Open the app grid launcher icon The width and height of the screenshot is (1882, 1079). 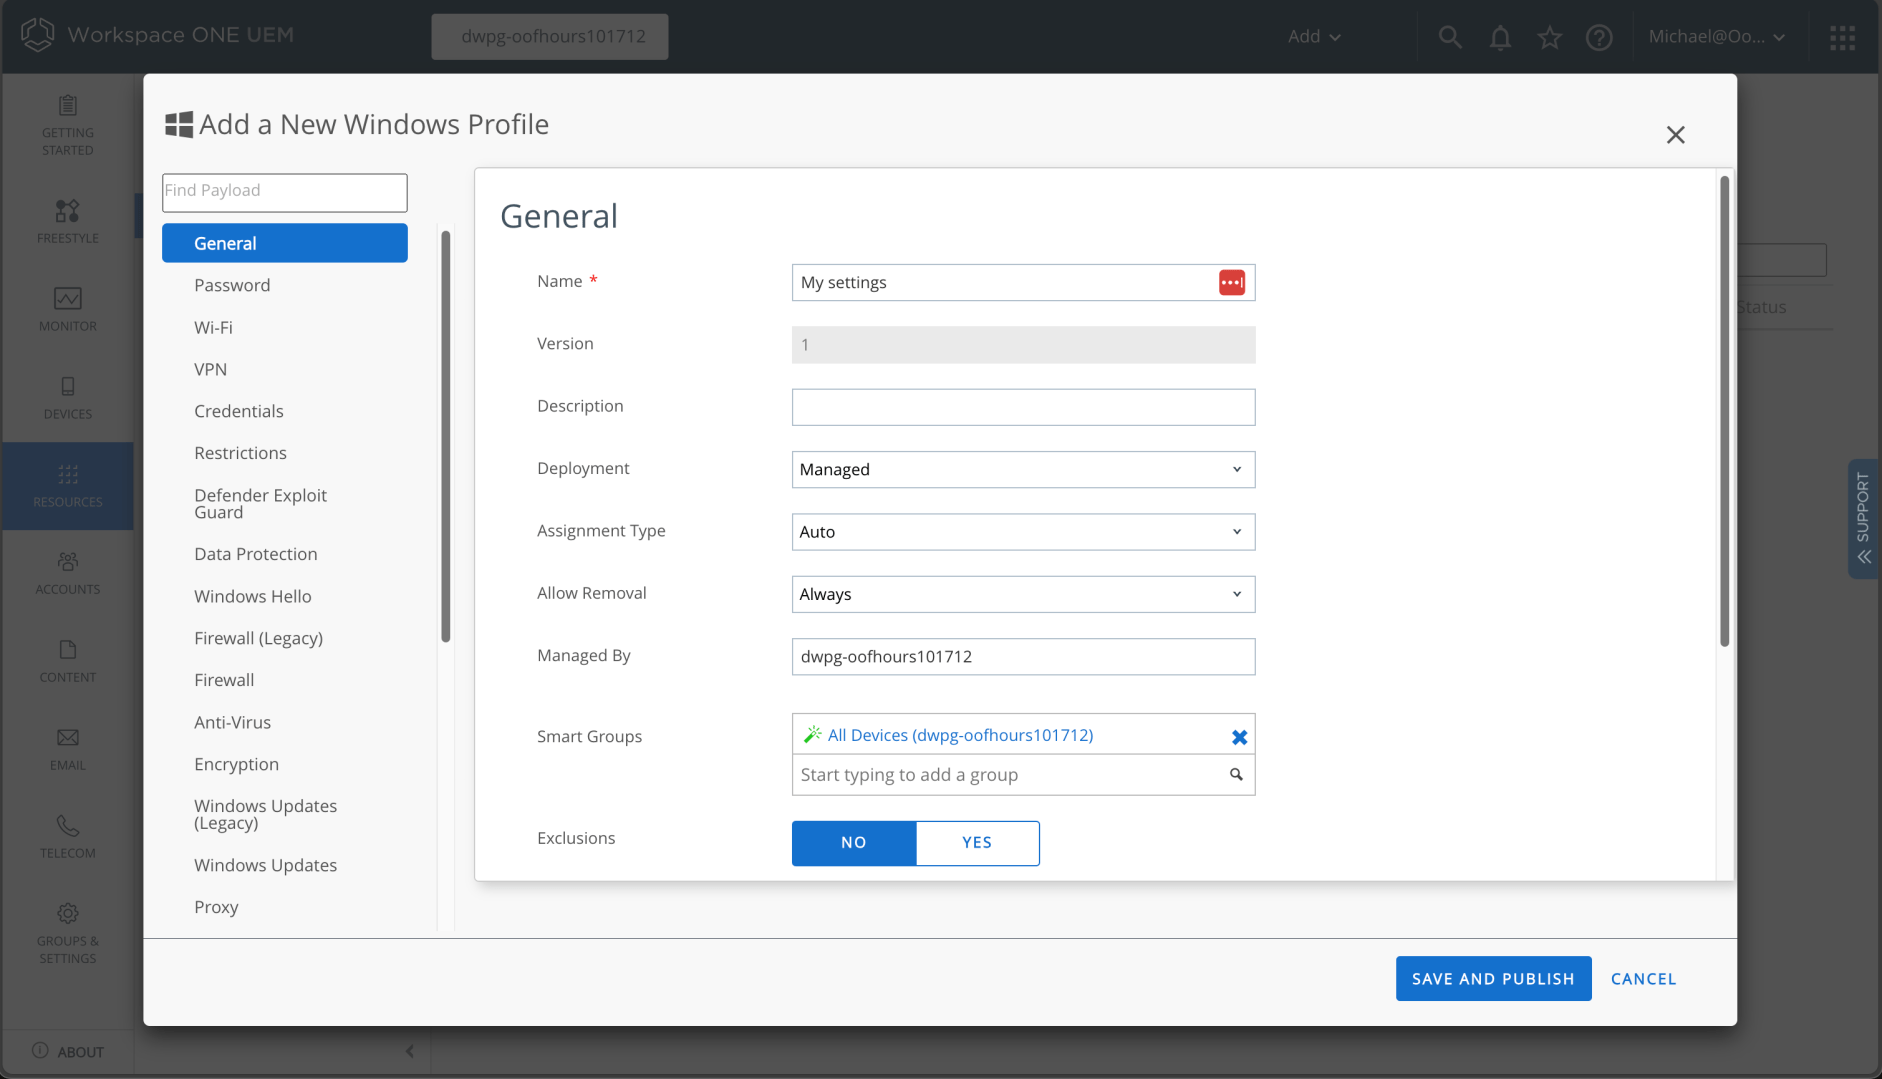(x=1842, y=37)
